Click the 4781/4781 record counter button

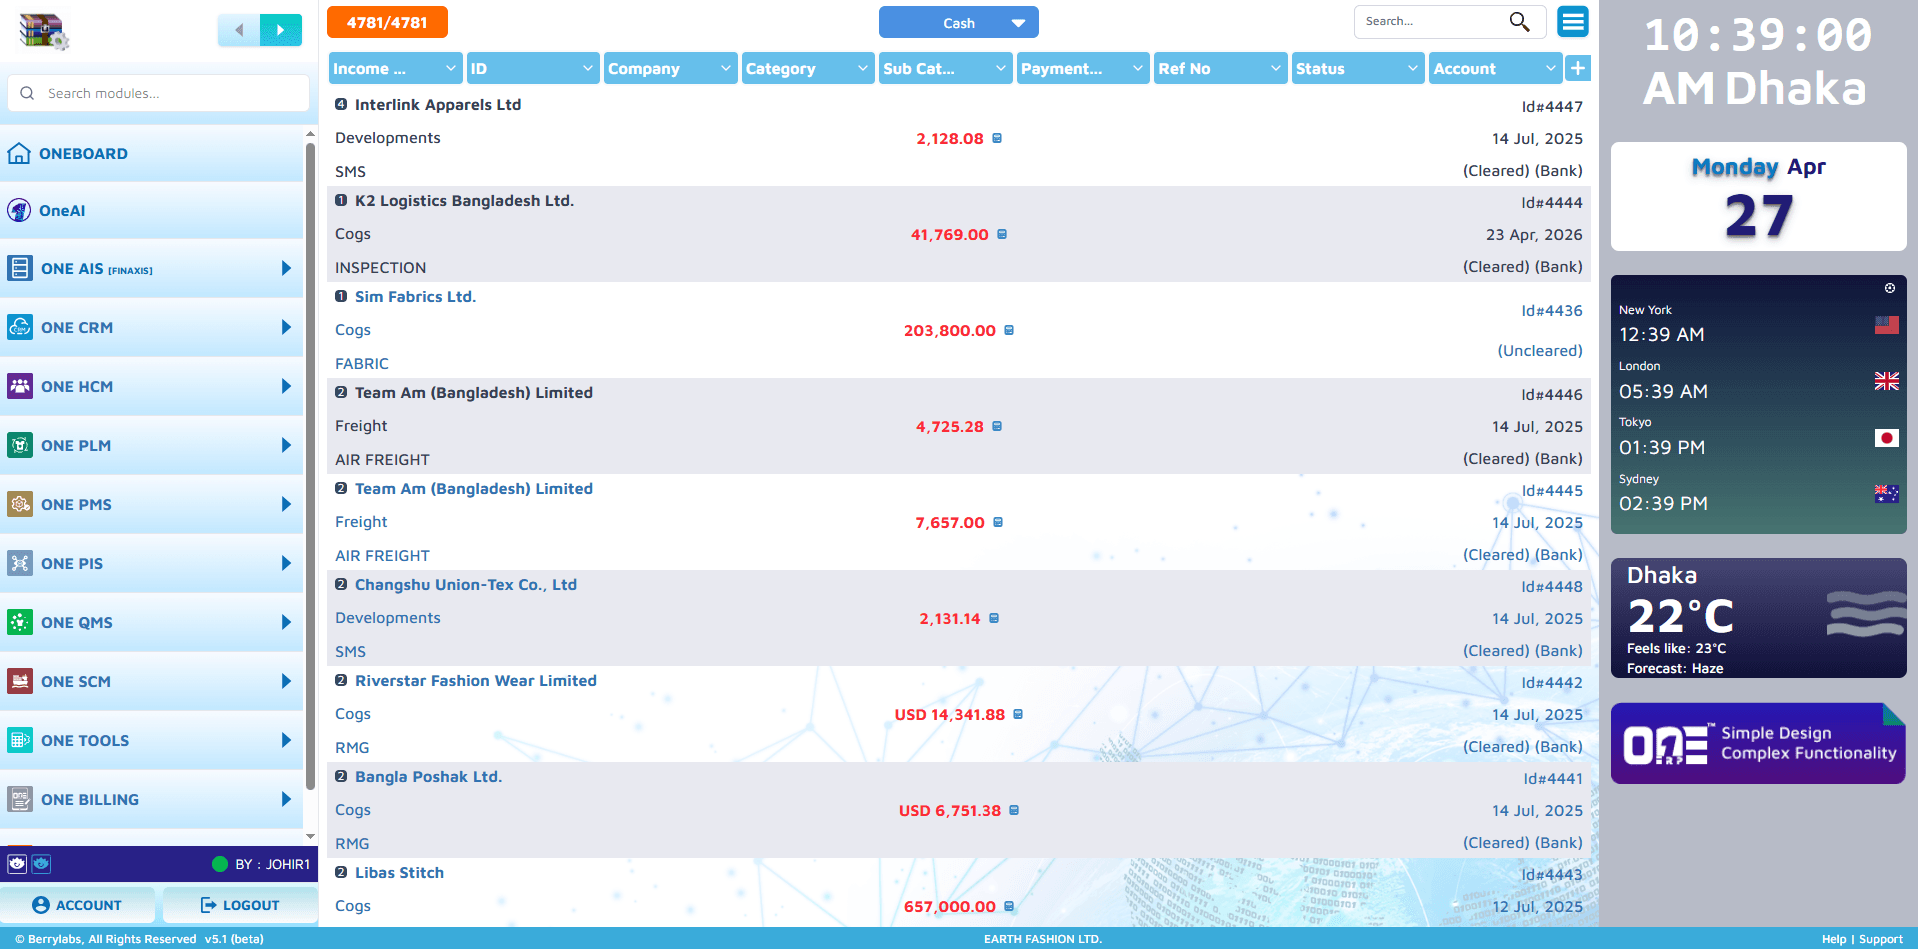tap(387, 22)
